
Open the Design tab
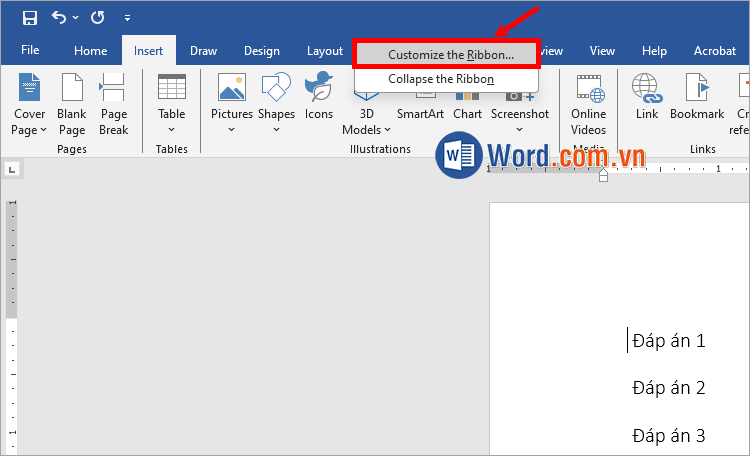262,51
